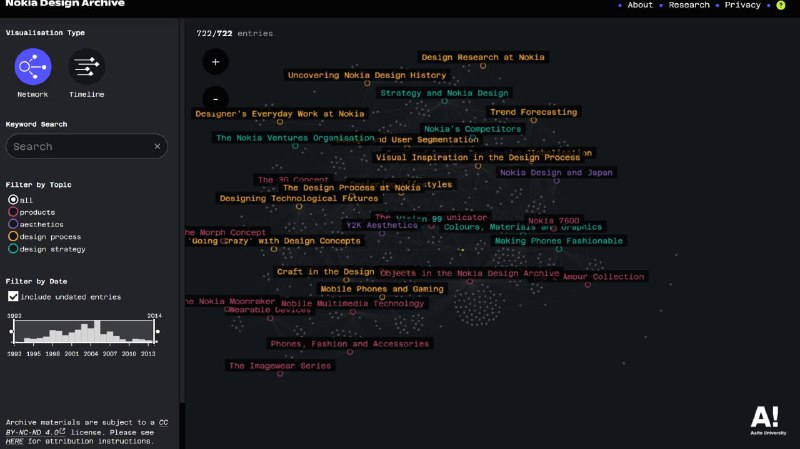Click circle node under The Nokia Ventures Organisation

tap(295, 146)
